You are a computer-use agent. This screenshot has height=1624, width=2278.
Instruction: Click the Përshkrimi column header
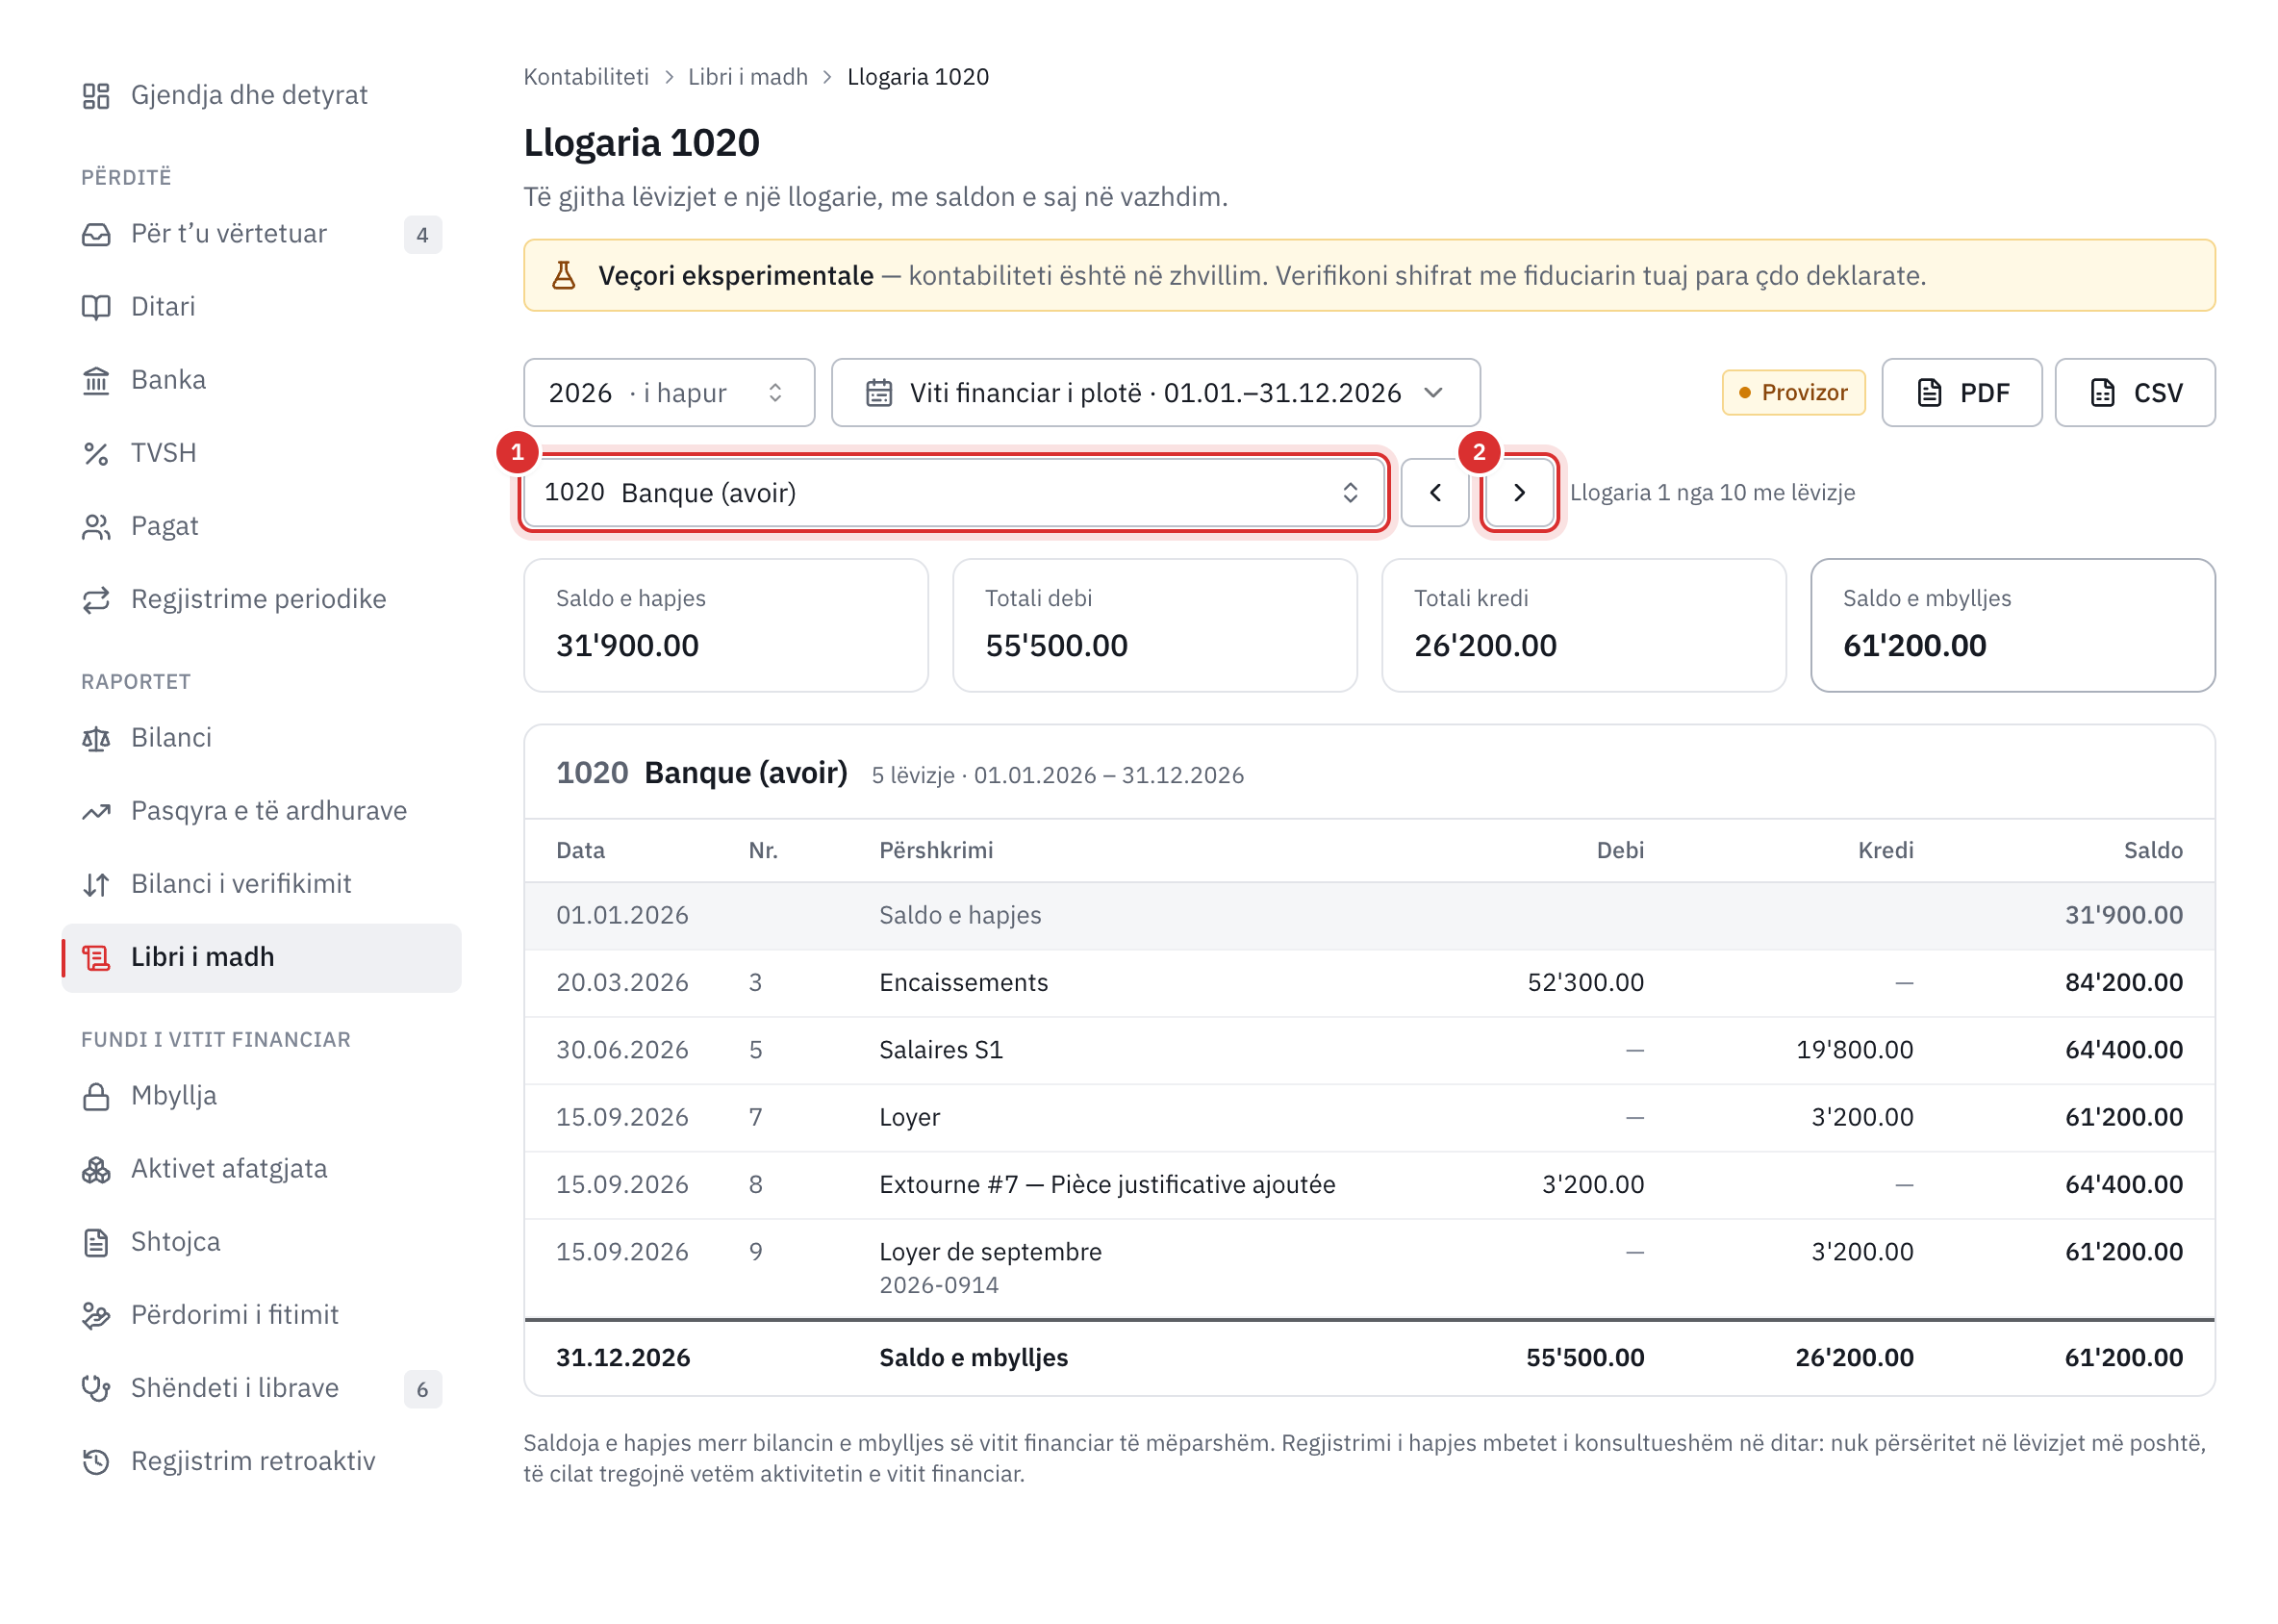[x=936, y=850]
